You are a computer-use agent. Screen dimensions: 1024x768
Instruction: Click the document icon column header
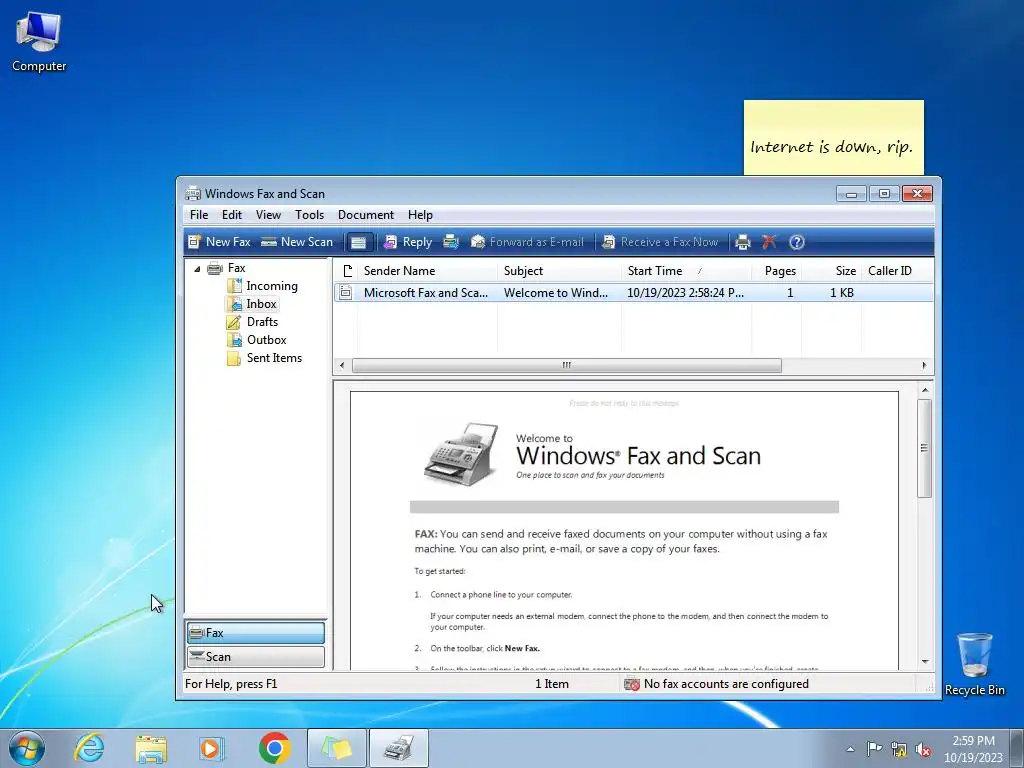[346, 271]
